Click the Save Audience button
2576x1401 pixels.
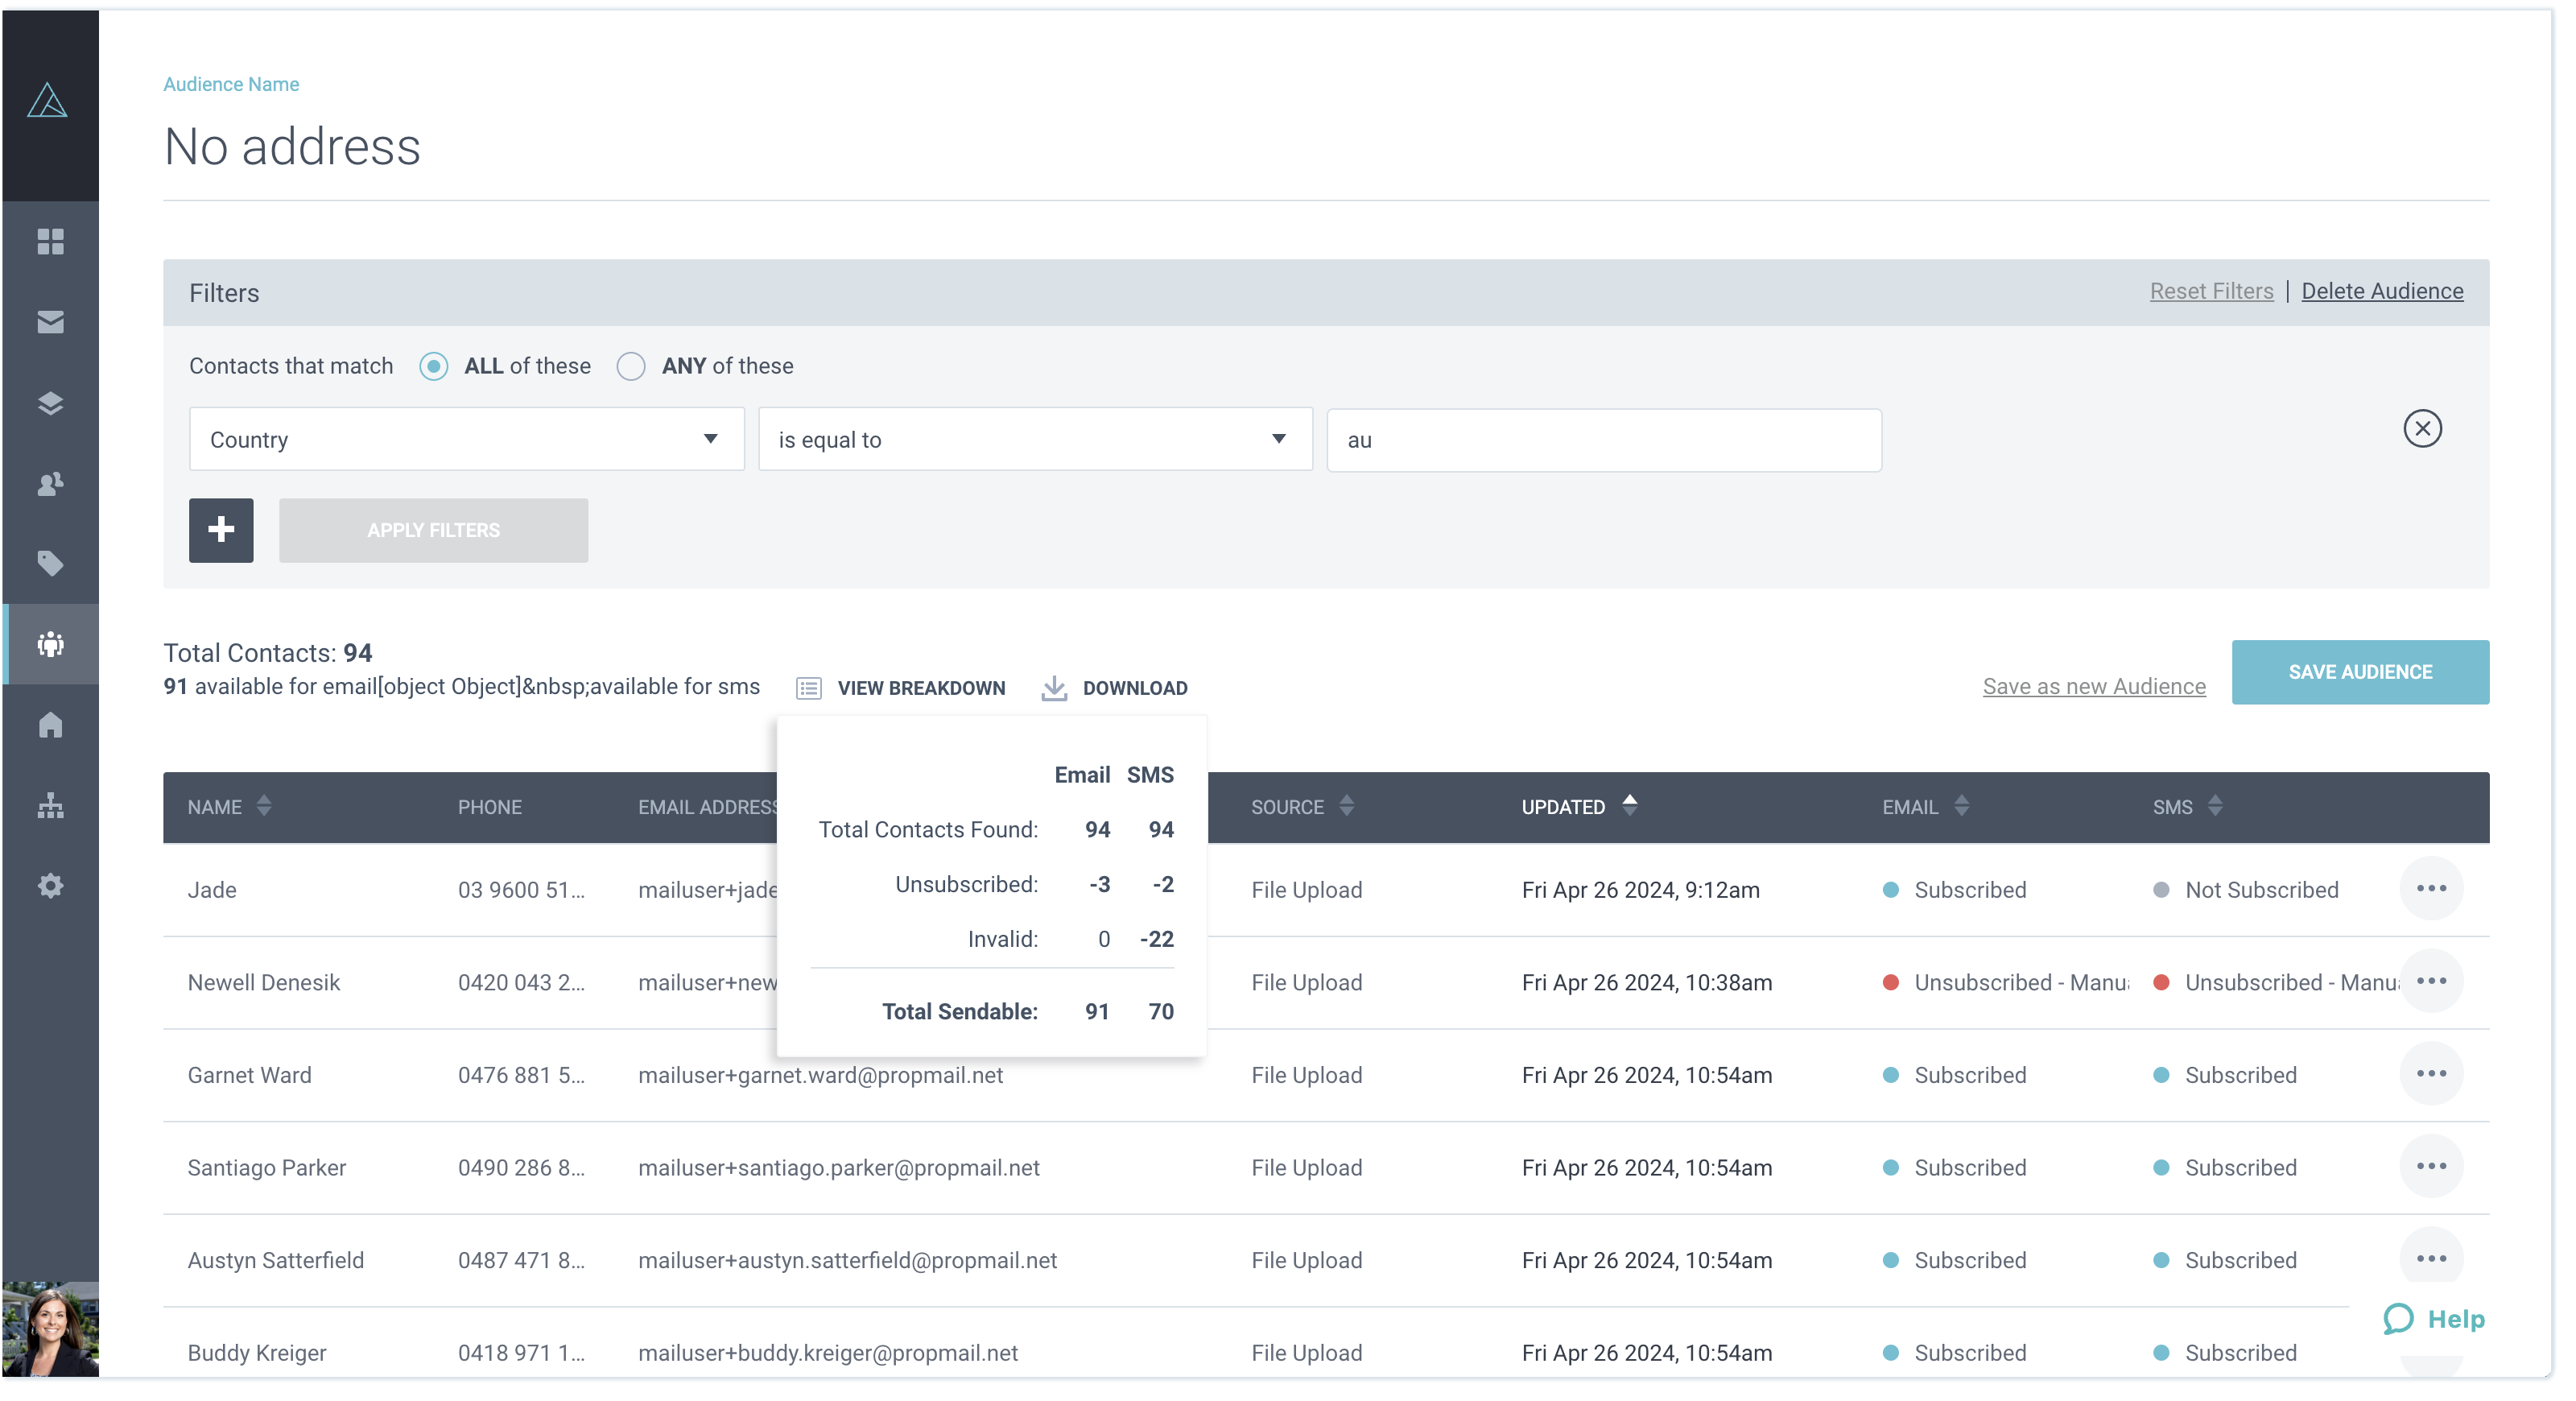2361,672
